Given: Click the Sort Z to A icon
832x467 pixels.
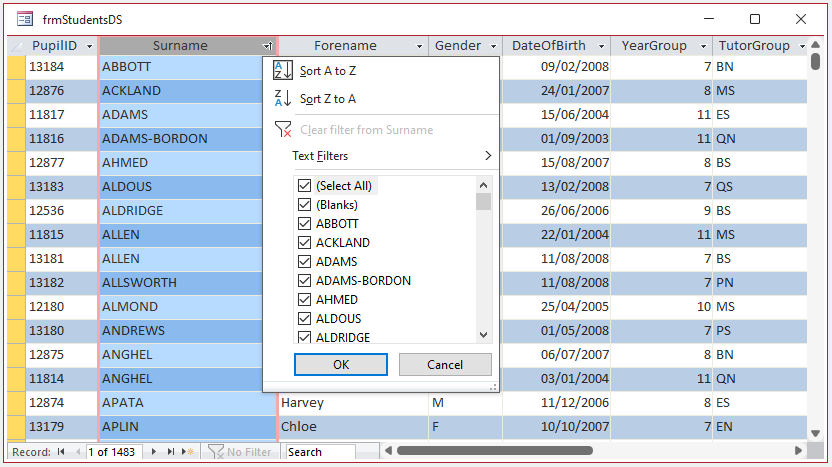Looking at the screenshot, I should tap(283, 98).
